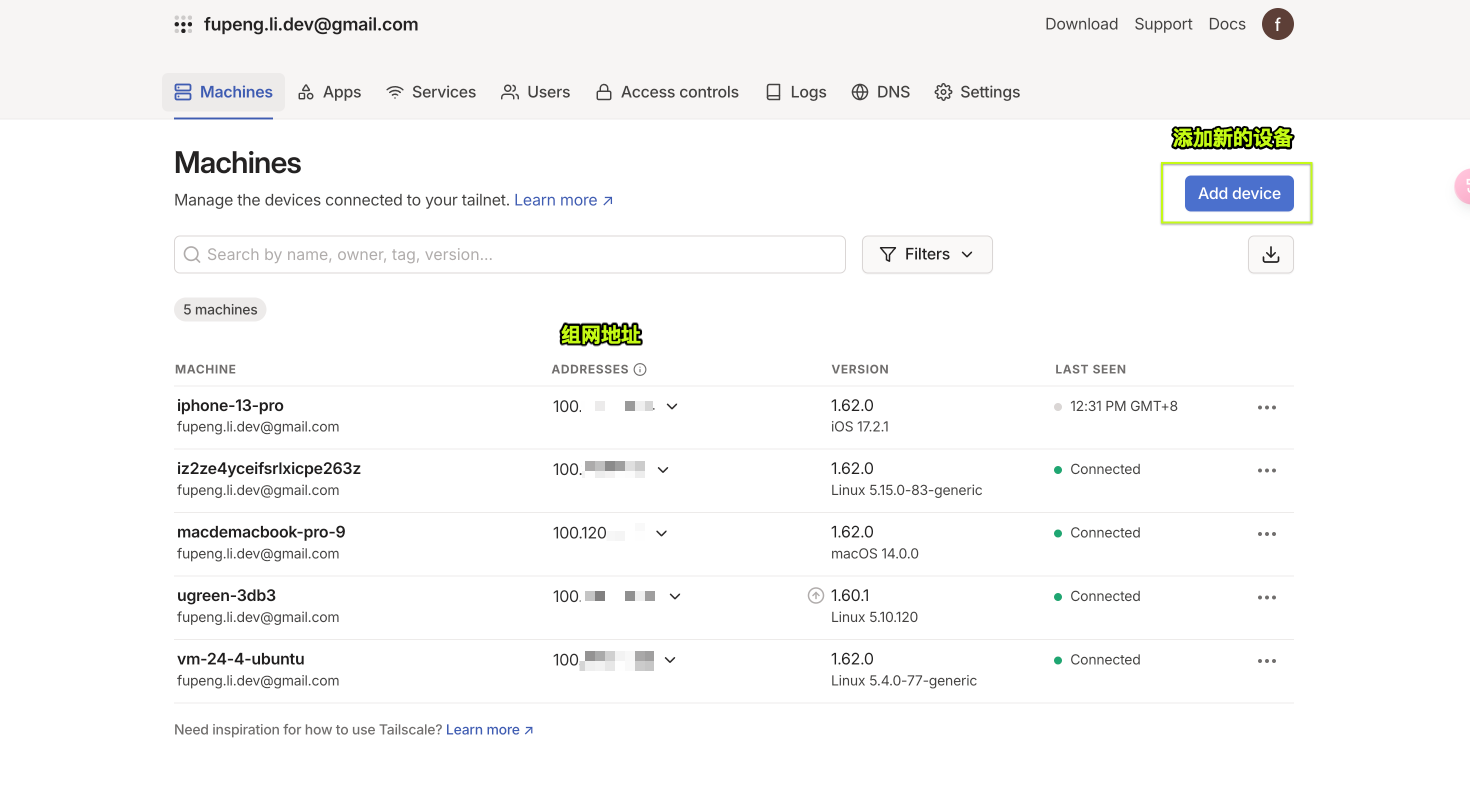1470x801 pixels.
Task: Open the Apps tab
Action: (x=329, y=92)
